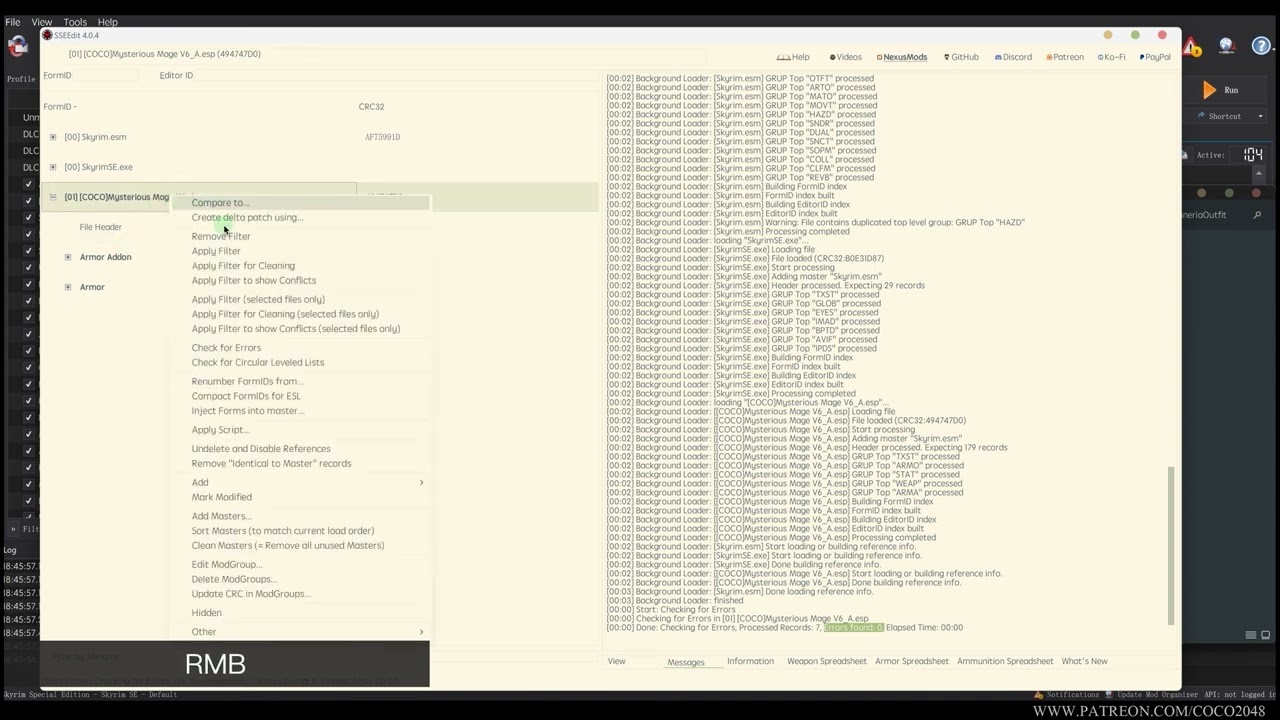This screenshot has width=1280, height=720.
Task: Click the Editor ID search input field
Action: click(395, 75)
